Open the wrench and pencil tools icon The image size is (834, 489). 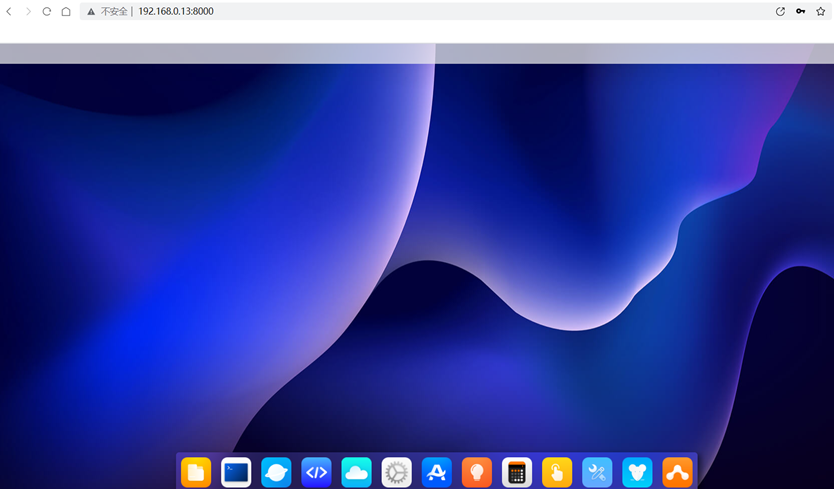pos(597,472)
